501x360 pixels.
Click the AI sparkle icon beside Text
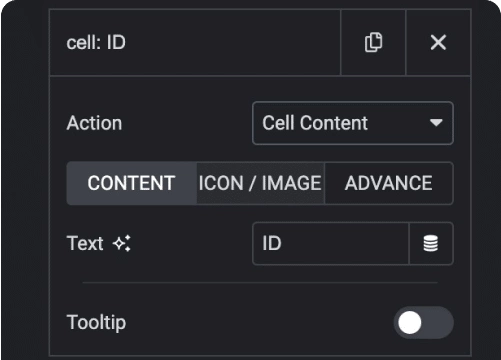122,243
